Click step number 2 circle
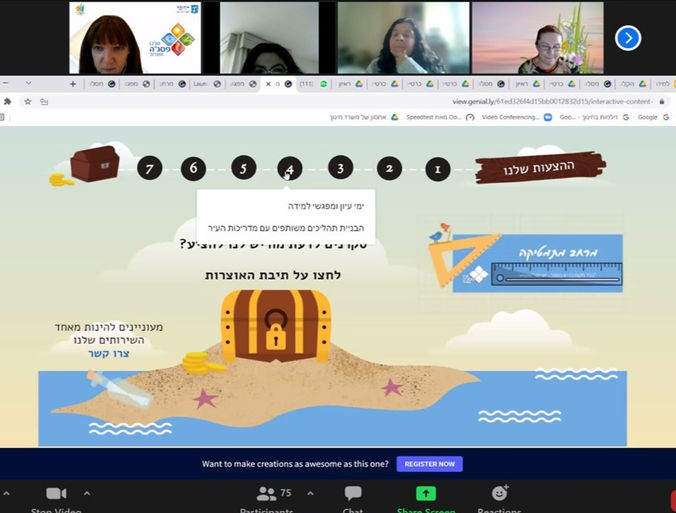The width and height of the screenshot is (676, 513). (x=389, y=168)
